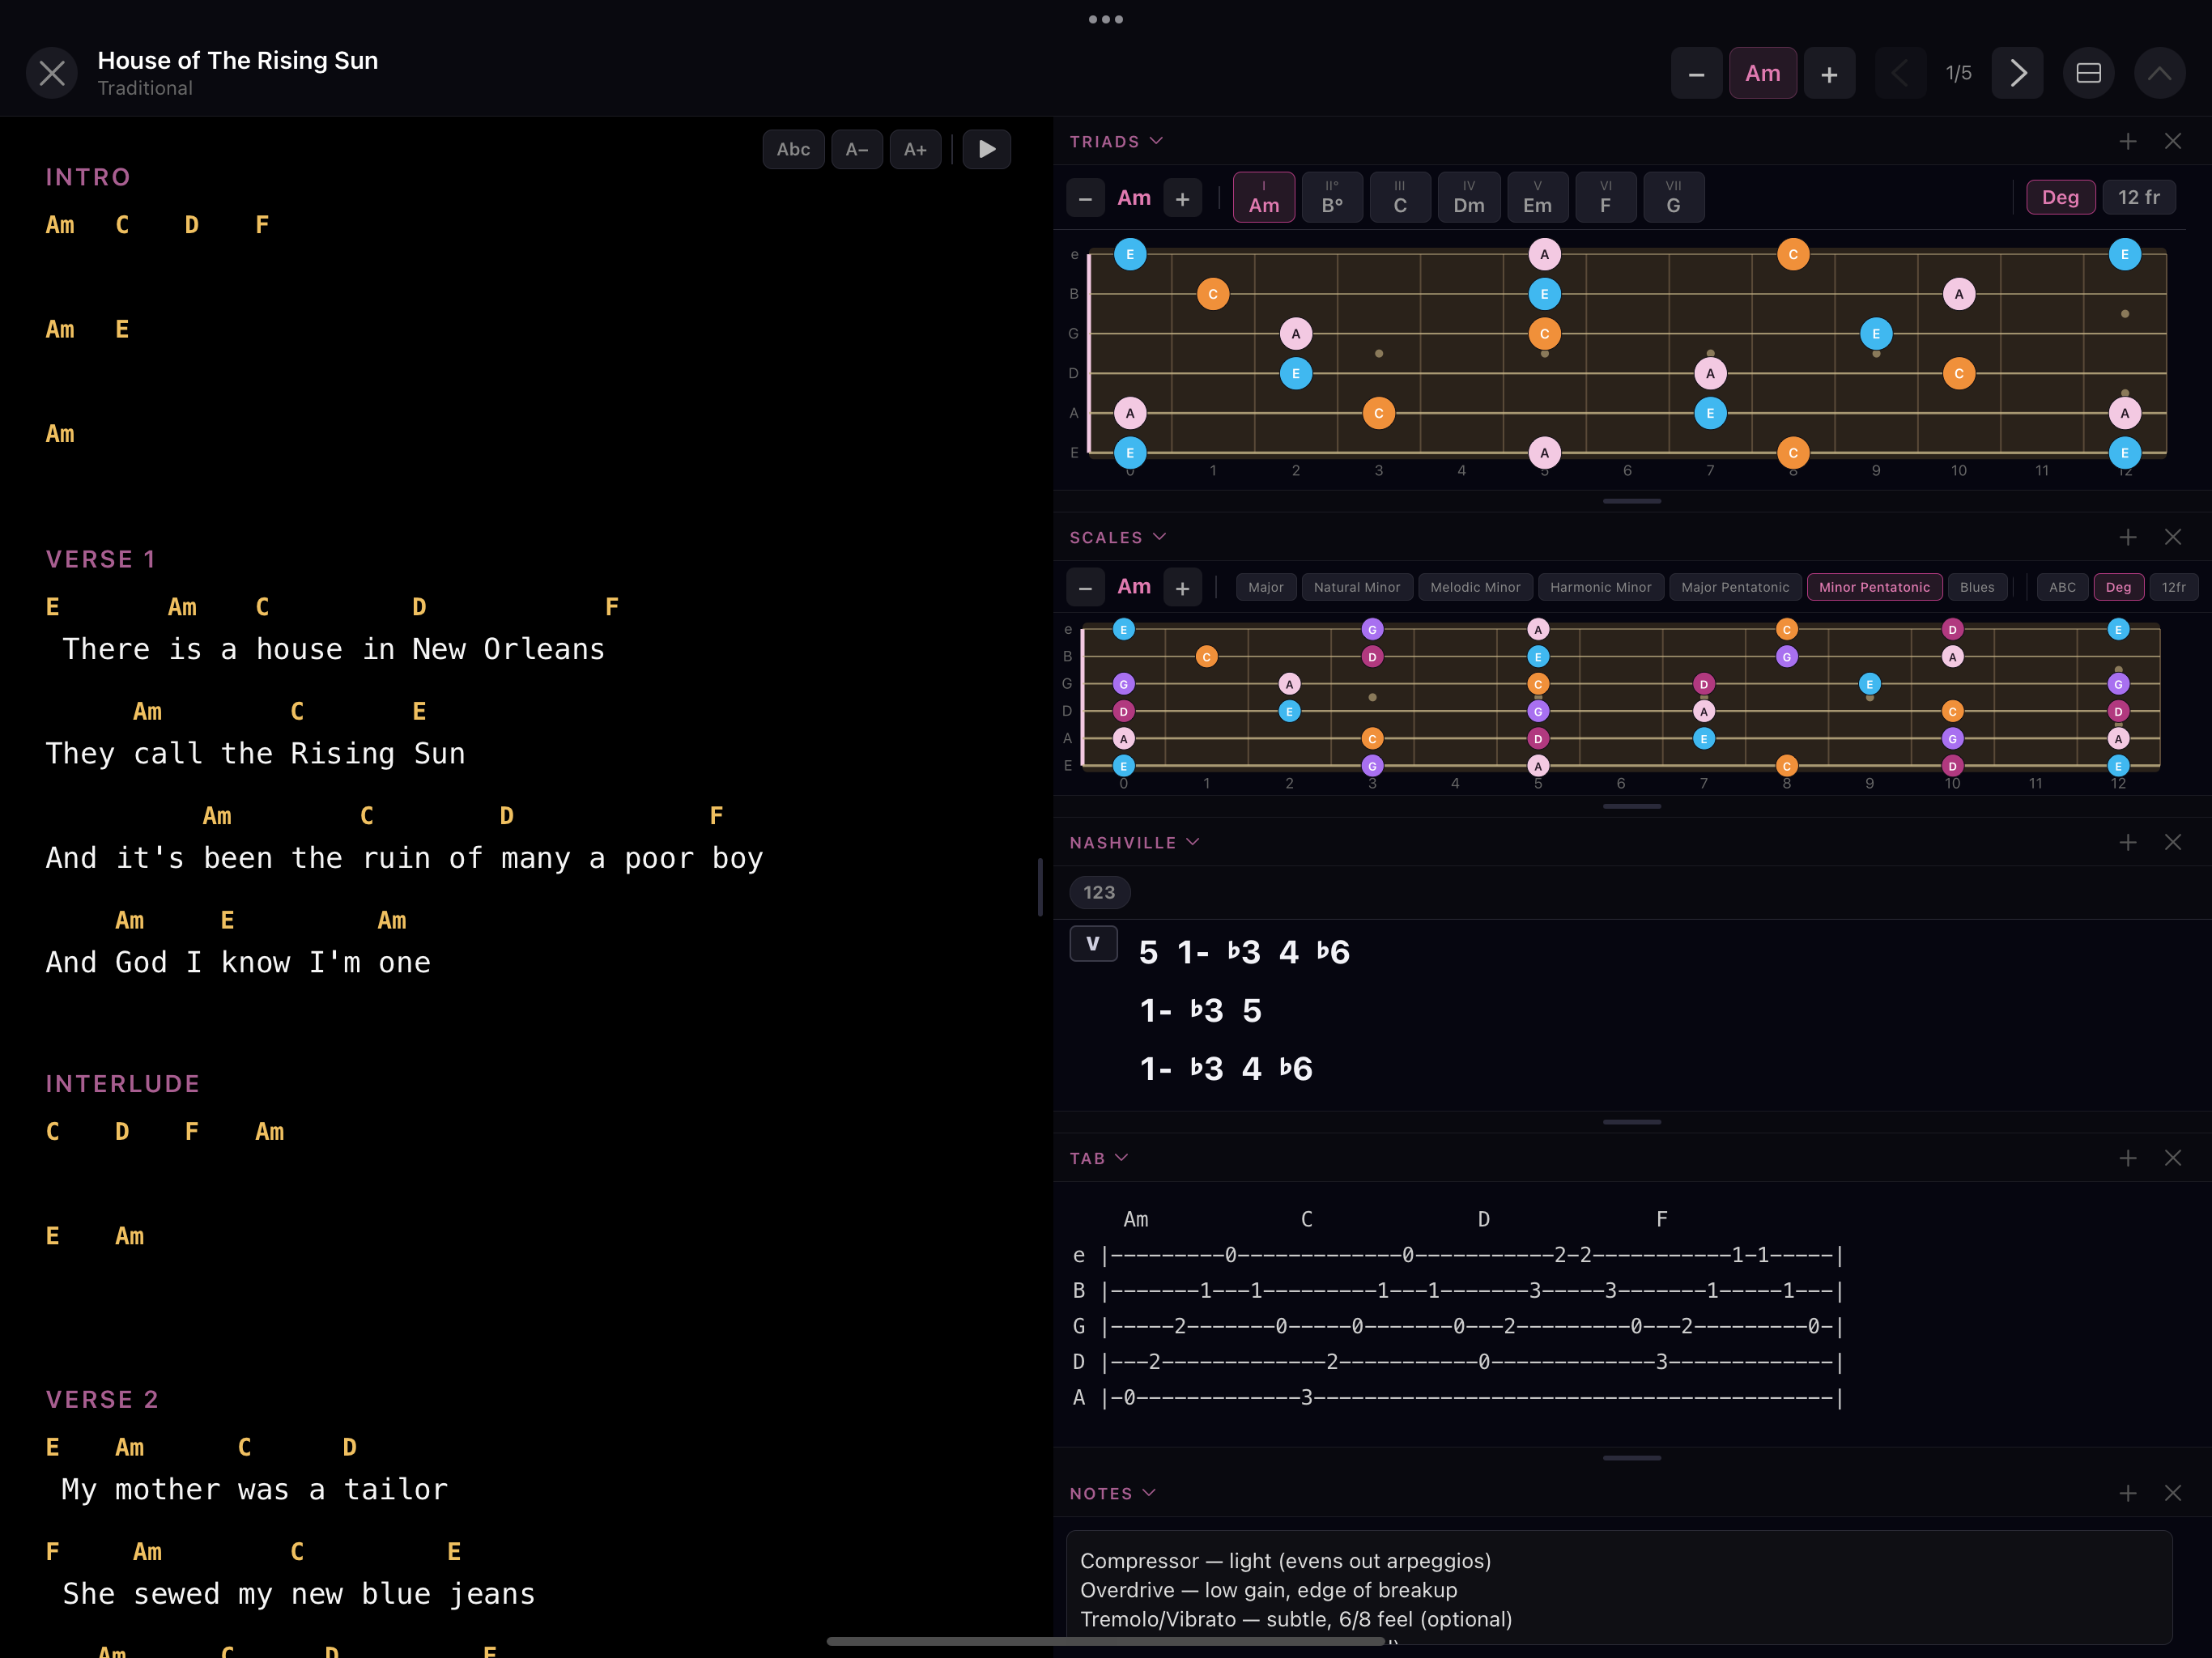The height and width of the screenshot is (1658, 2212).
Task: Select the III C triad
Action: [1400, 197]
